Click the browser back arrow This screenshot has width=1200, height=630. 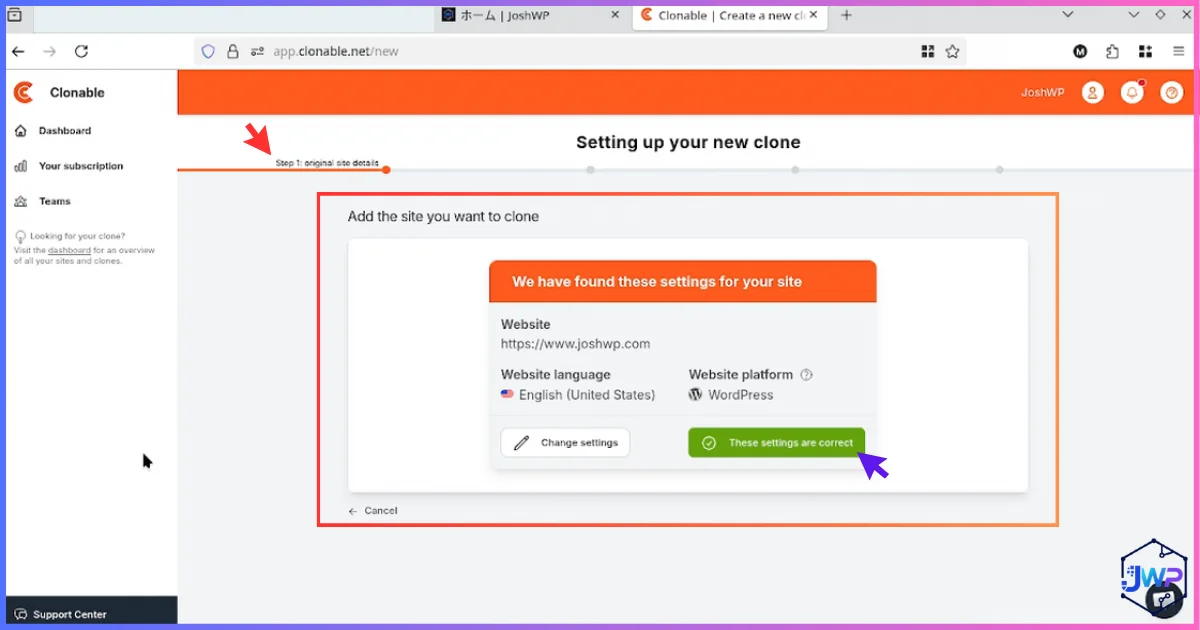pos(18,51)
